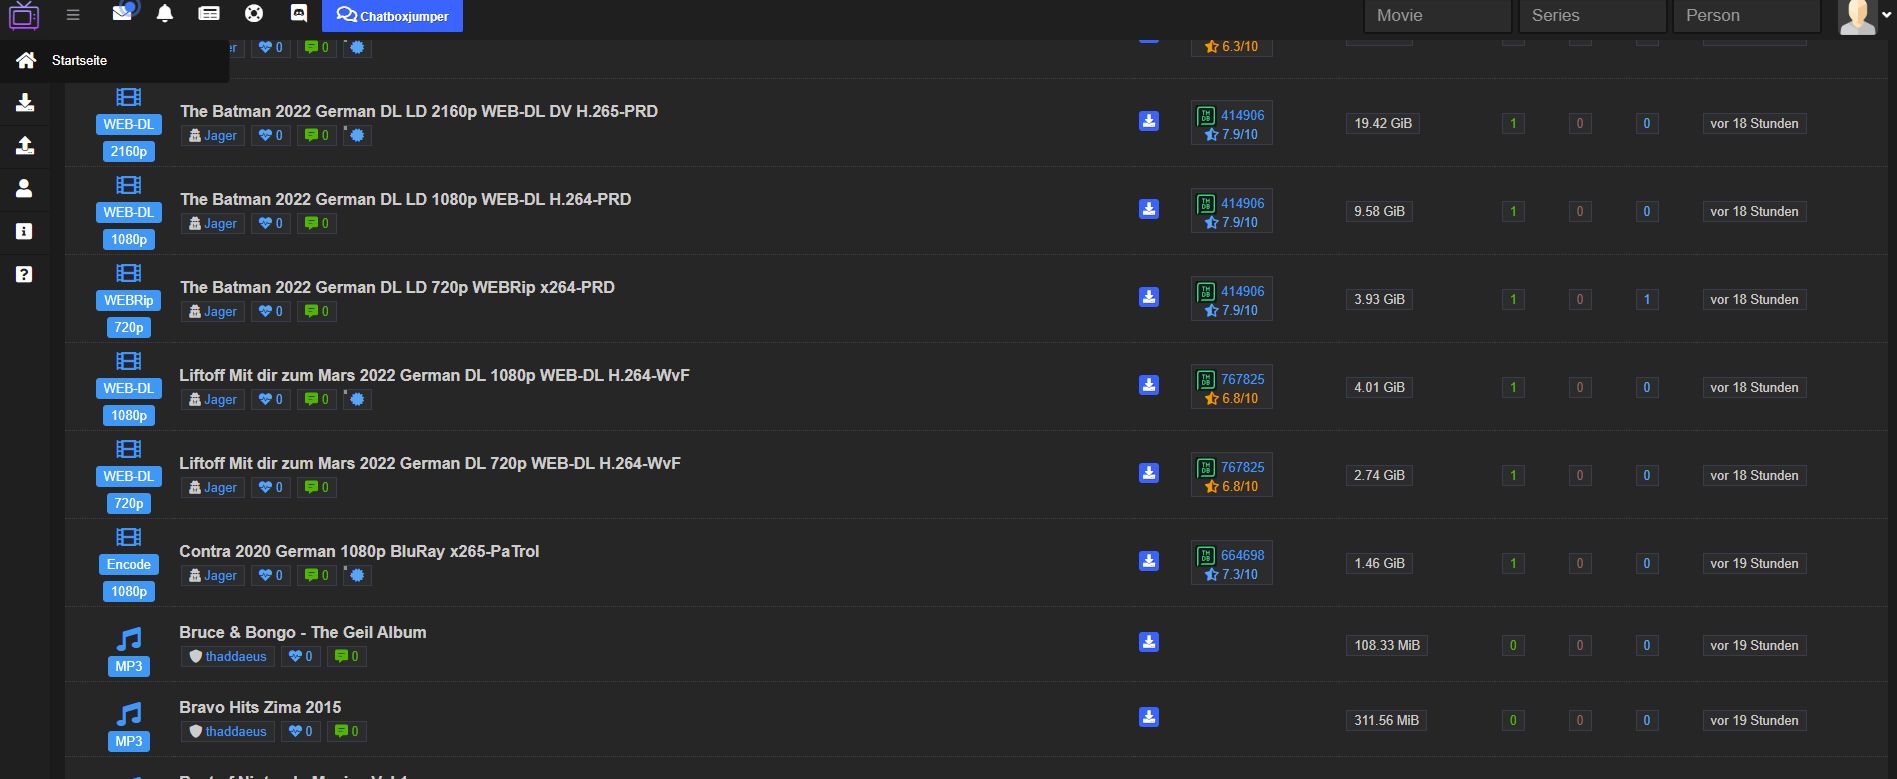Click 7.3/10 rating on Contra row
The image size is (1897, 779).
pyautogui.click(x=1232, y=574)
